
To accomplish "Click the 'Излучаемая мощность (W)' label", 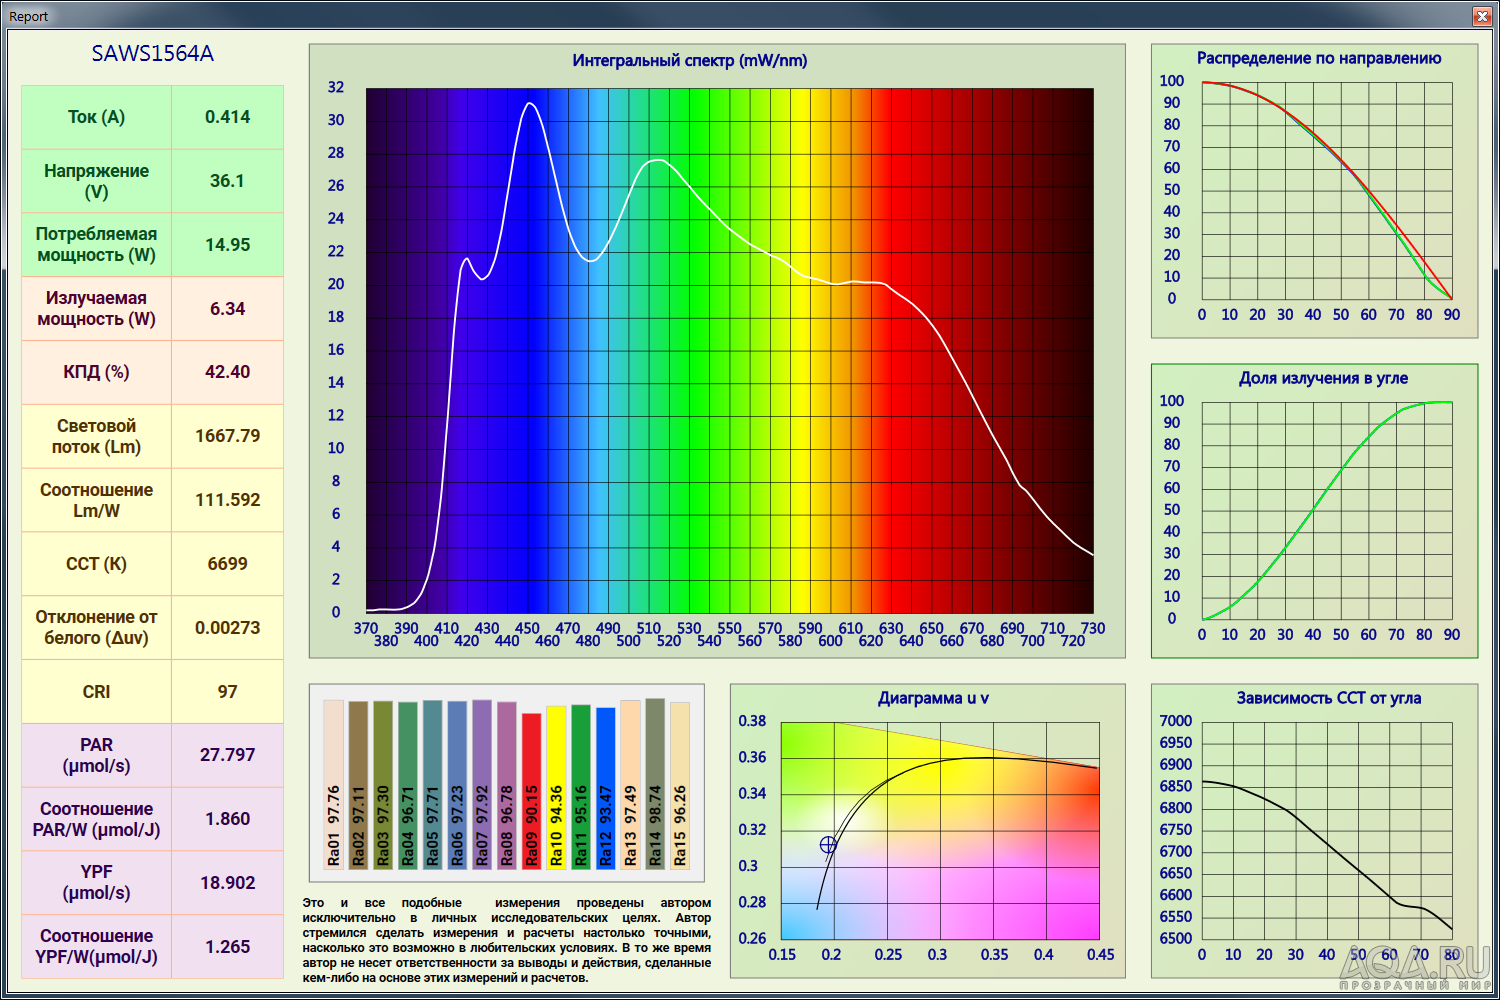I will click(x=97, y=309).
